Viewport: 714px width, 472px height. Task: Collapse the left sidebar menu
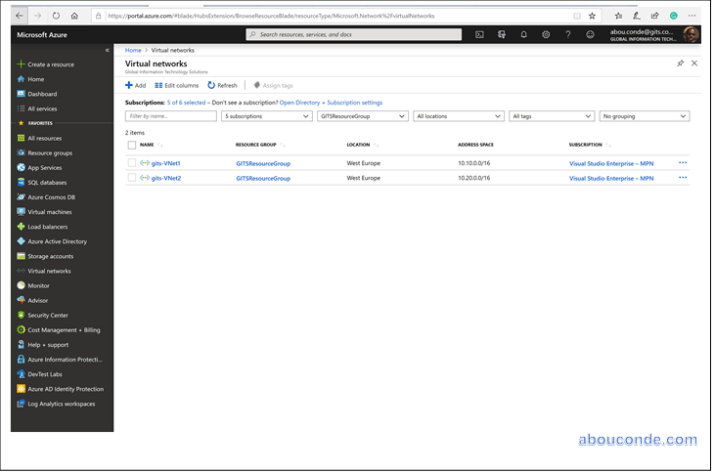(x=107, y=49)
